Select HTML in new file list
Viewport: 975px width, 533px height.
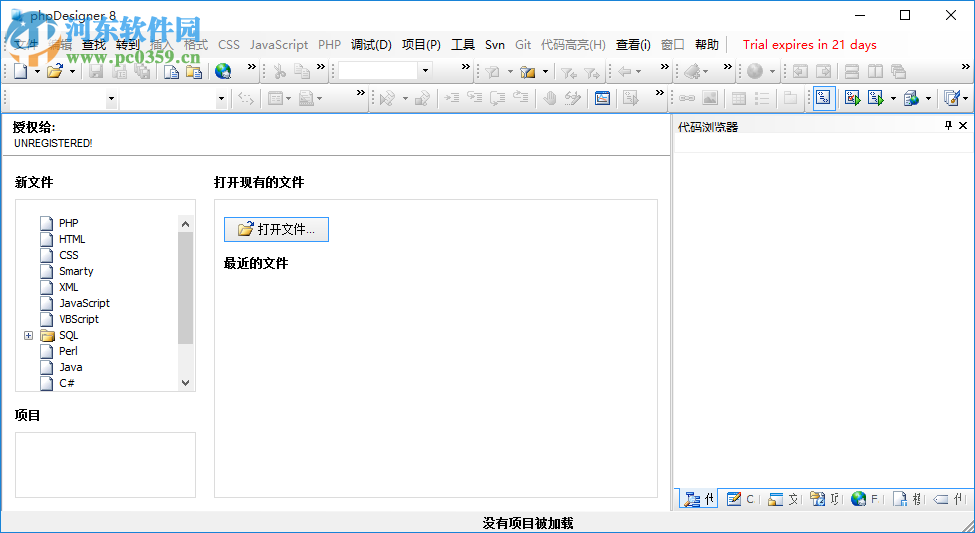tap(72, 239)
